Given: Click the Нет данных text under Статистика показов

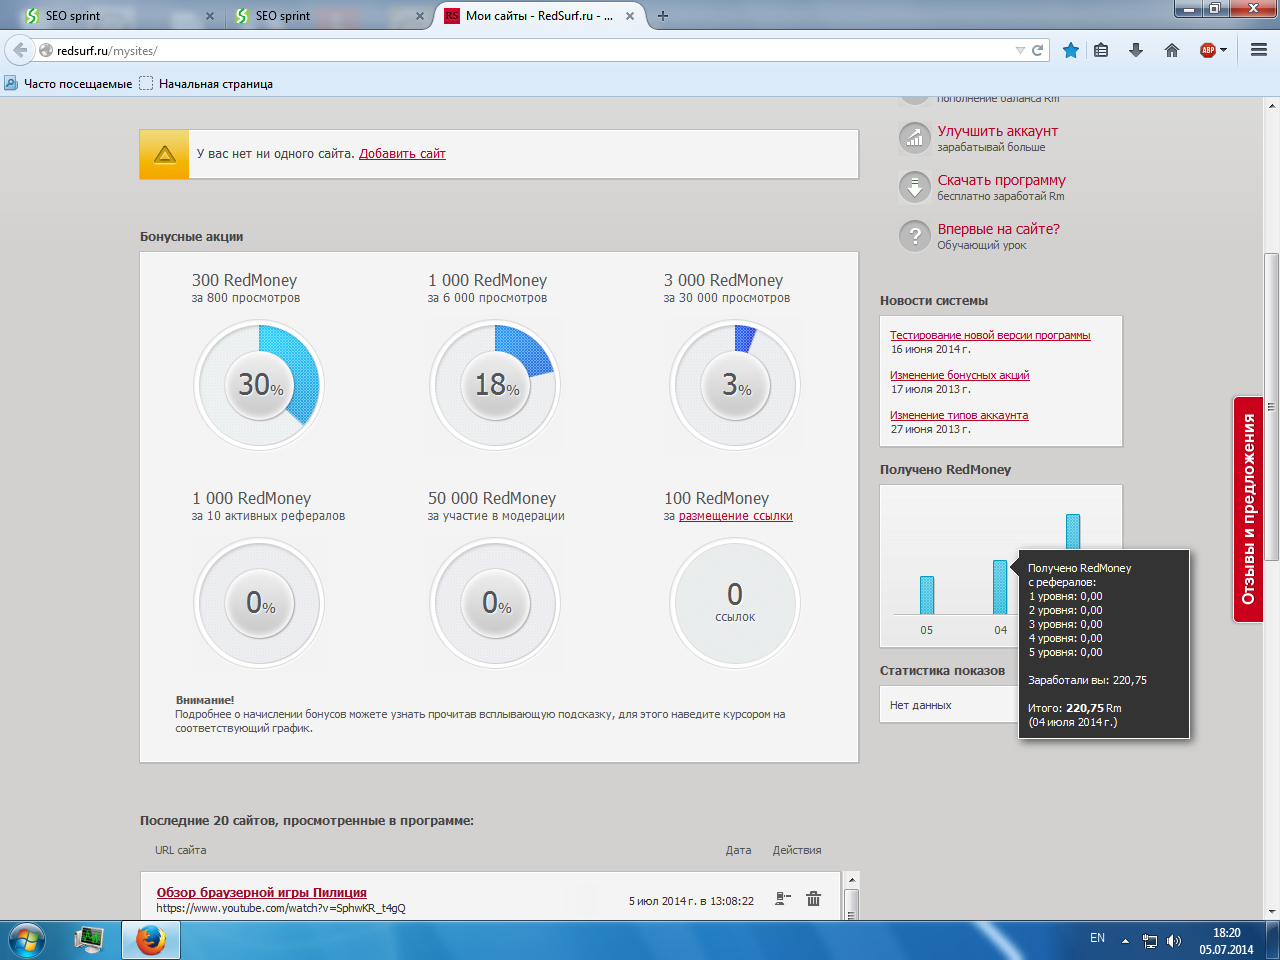Looking at the screenshot, I should pos(921,705).
